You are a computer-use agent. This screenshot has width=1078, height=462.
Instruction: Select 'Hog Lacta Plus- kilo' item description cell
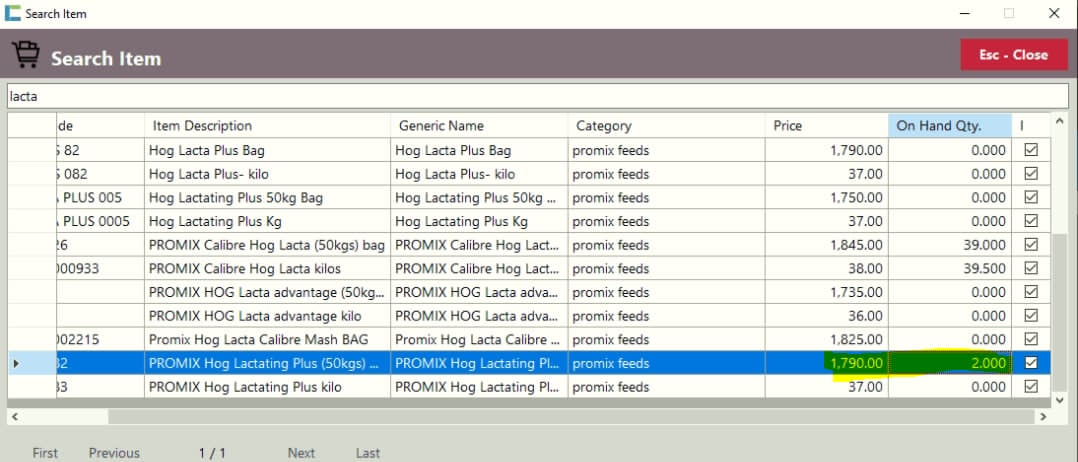coord(267,174)
